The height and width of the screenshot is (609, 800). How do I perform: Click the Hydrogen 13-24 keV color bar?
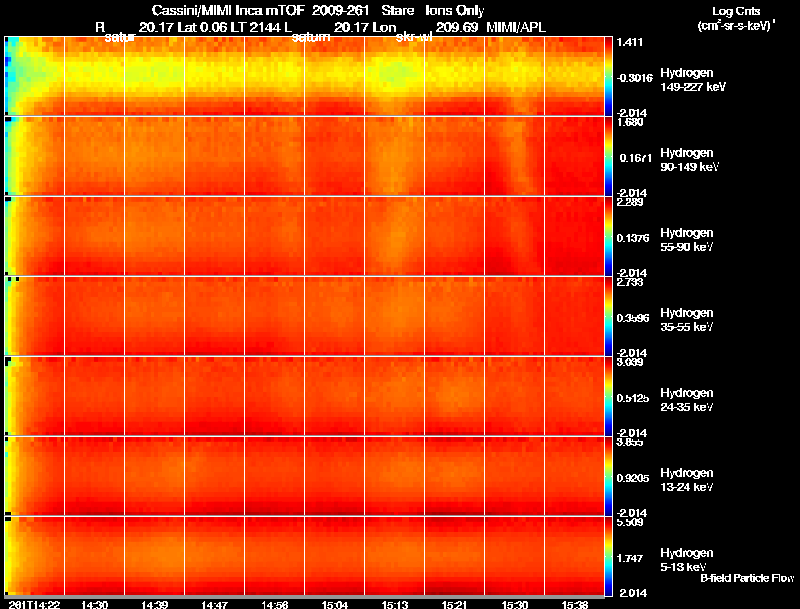pyautogui.click(x=608, y=476)
